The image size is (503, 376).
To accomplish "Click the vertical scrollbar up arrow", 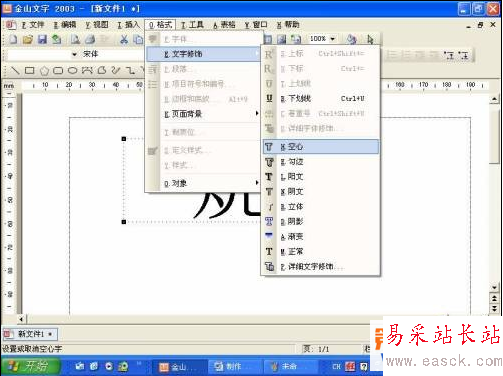I will click(494, 99).
